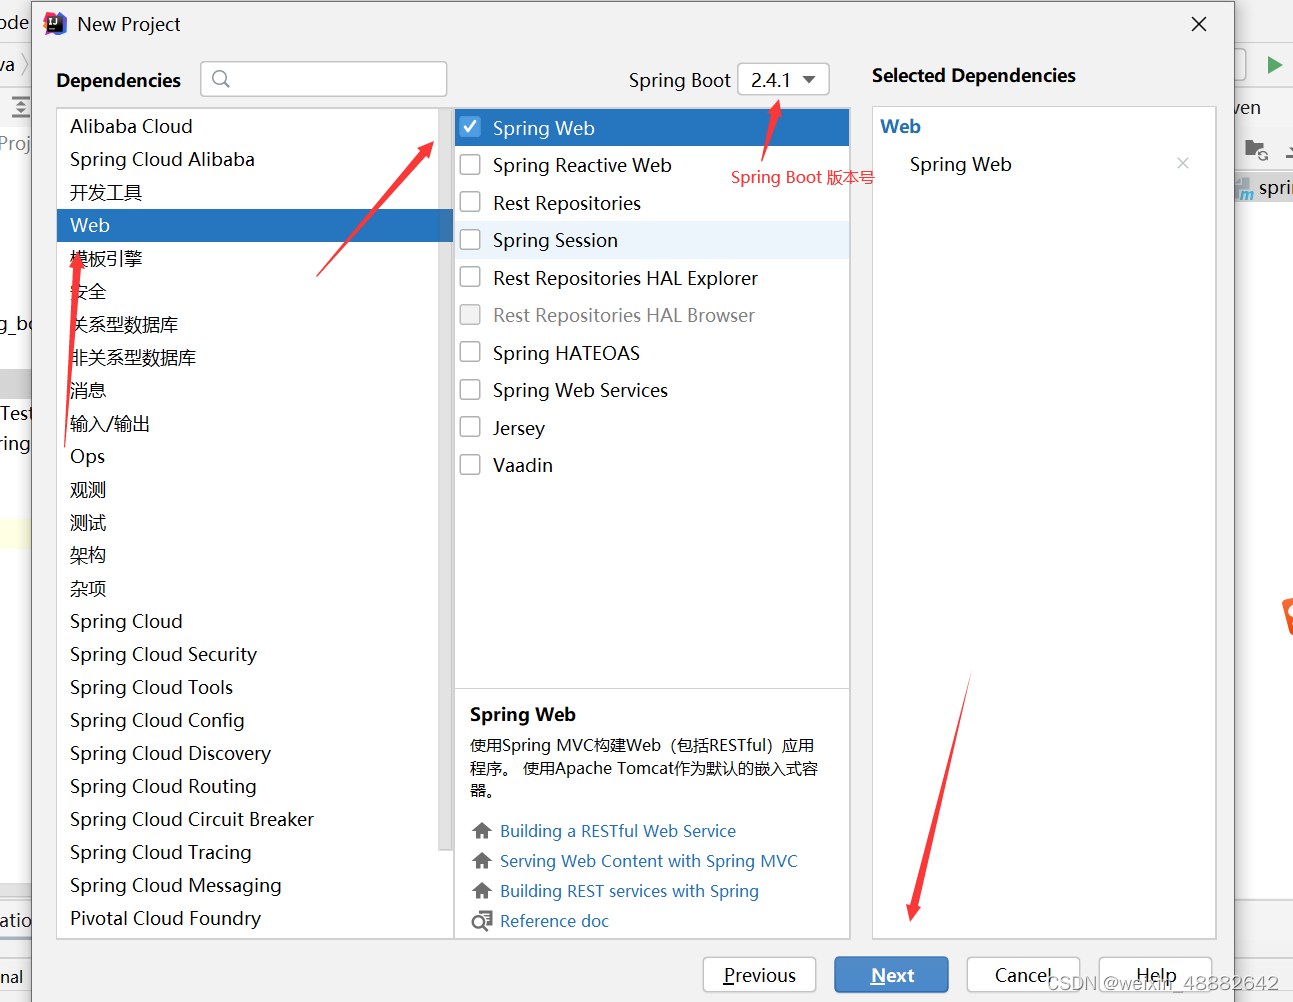Select the Ops category
The width and height of the screenshot is (1293, 1002).
click(247, 456)
